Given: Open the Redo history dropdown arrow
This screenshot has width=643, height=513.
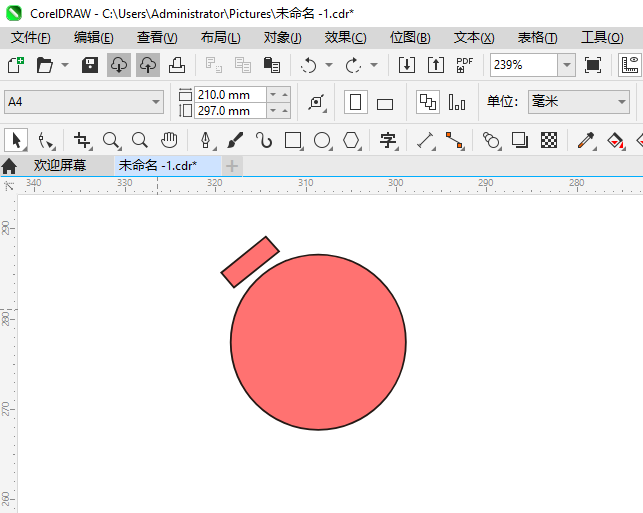Looking at the screenshot, I should coord(374,65).
